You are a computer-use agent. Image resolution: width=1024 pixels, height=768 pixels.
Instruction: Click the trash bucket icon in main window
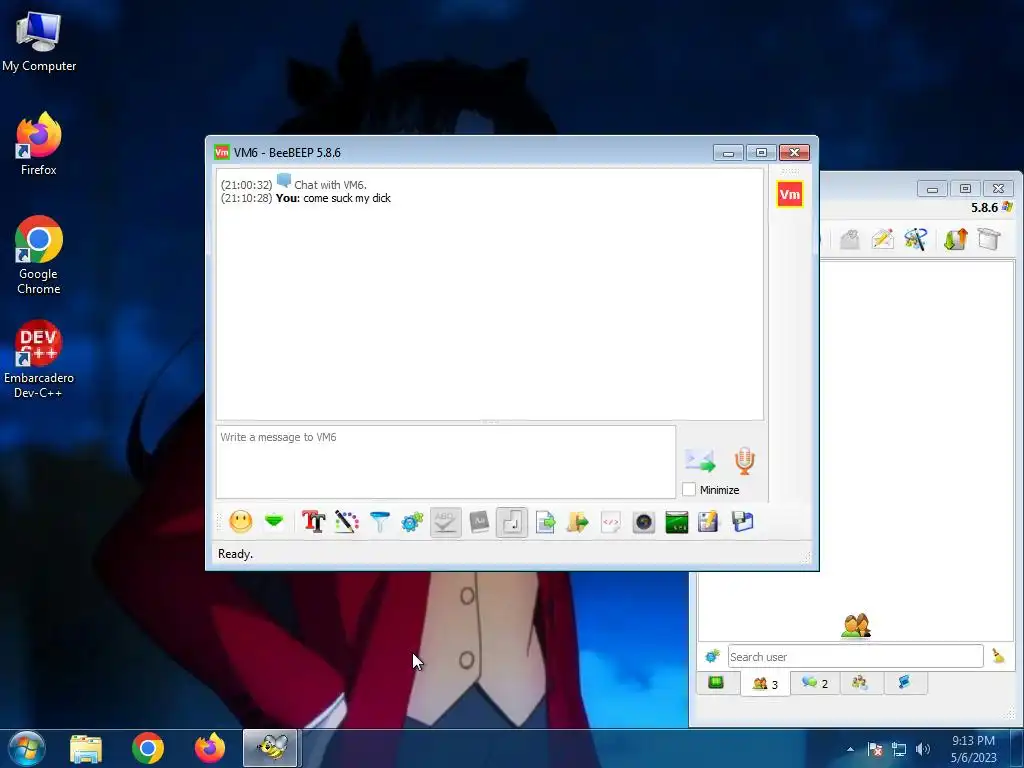coord(989,239)
